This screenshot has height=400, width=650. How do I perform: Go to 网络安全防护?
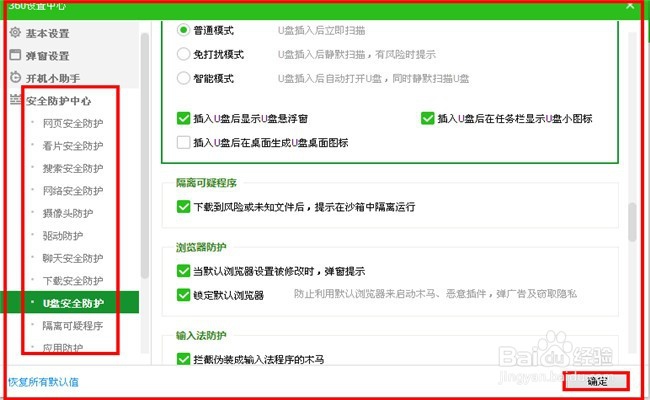tap(73, 191)
